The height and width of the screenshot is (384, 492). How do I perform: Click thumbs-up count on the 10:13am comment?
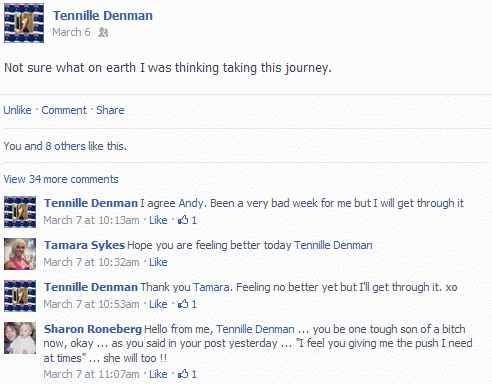(187, 220)
